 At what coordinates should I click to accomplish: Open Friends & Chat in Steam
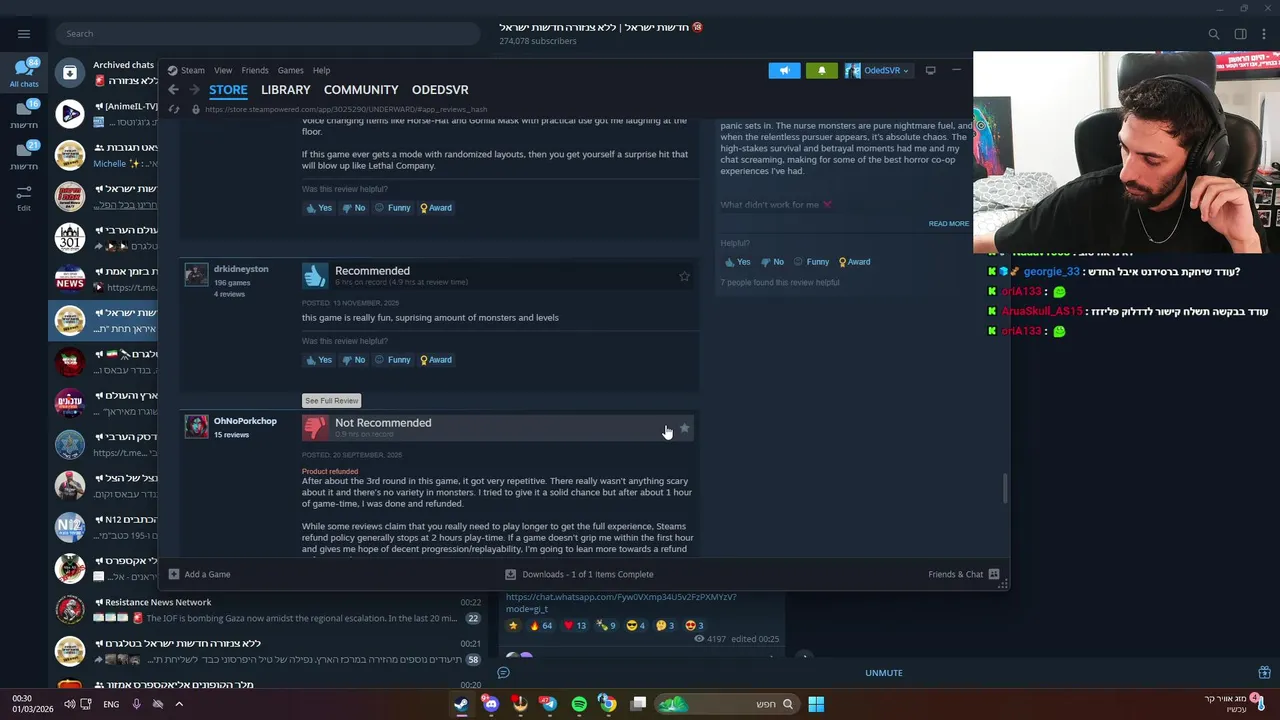[x=964, y=574]
